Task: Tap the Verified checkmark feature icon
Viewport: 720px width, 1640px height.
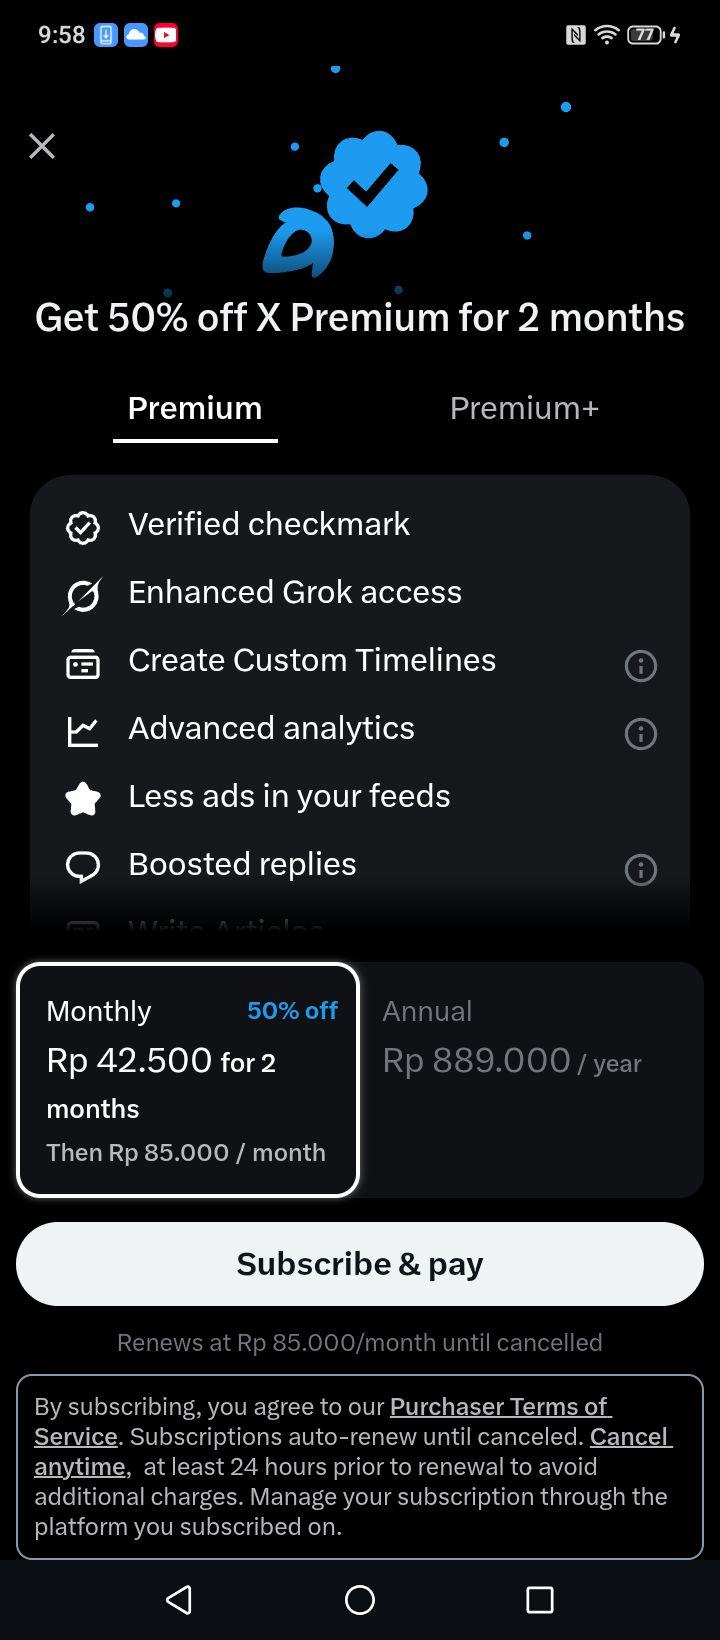Action: (x=83, y=527)
